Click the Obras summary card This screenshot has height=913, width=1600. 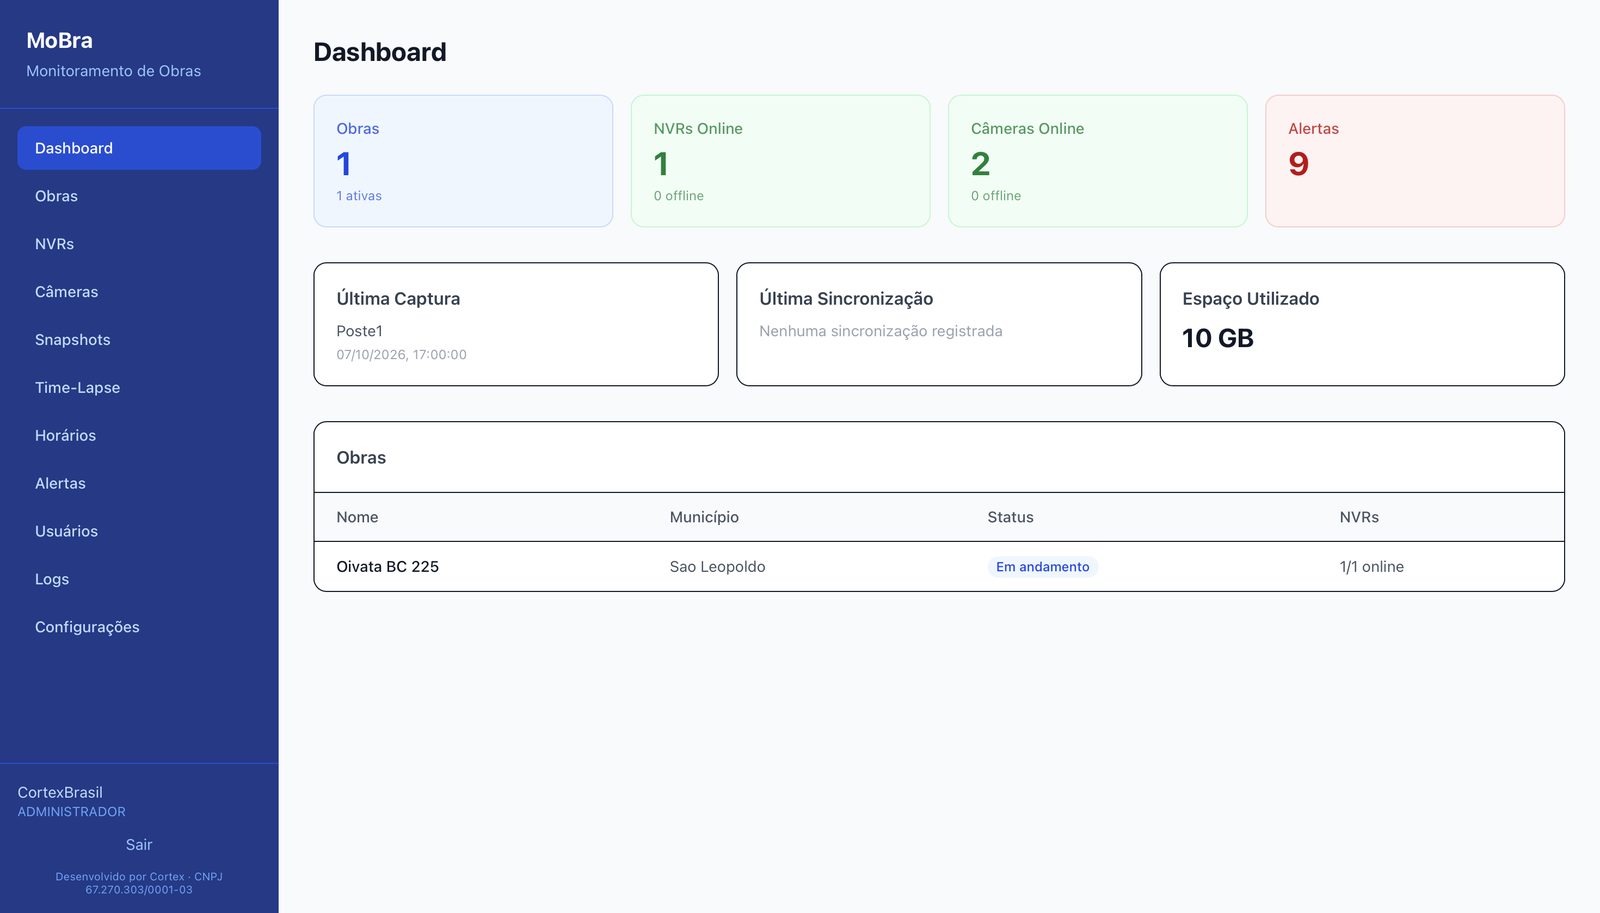click(x=463, y=161)
